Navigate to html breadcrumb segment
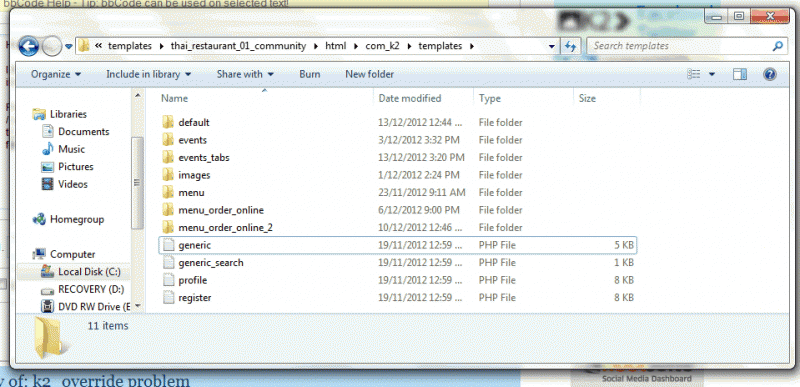Viewport: 800px width, 387px height. pyautogui.click(x=336, y=46)
